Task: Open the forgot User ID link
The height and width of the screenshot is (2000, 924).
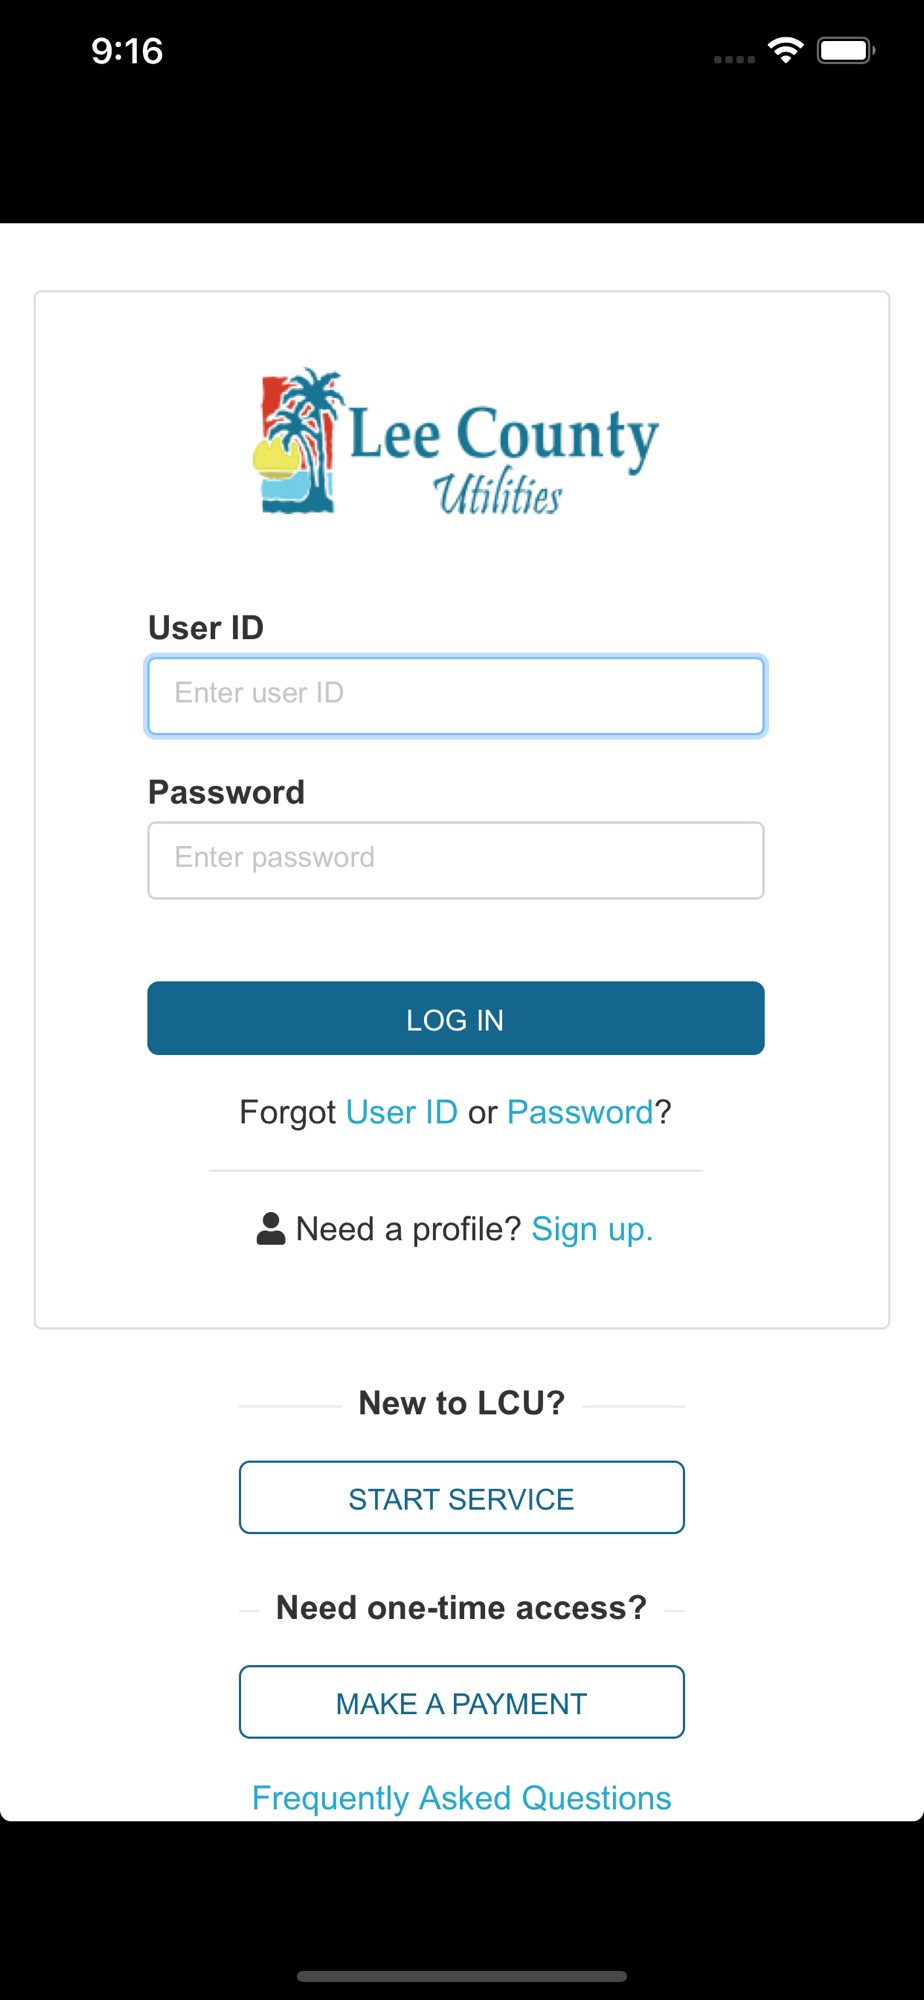Action: tap(402, 1112)
